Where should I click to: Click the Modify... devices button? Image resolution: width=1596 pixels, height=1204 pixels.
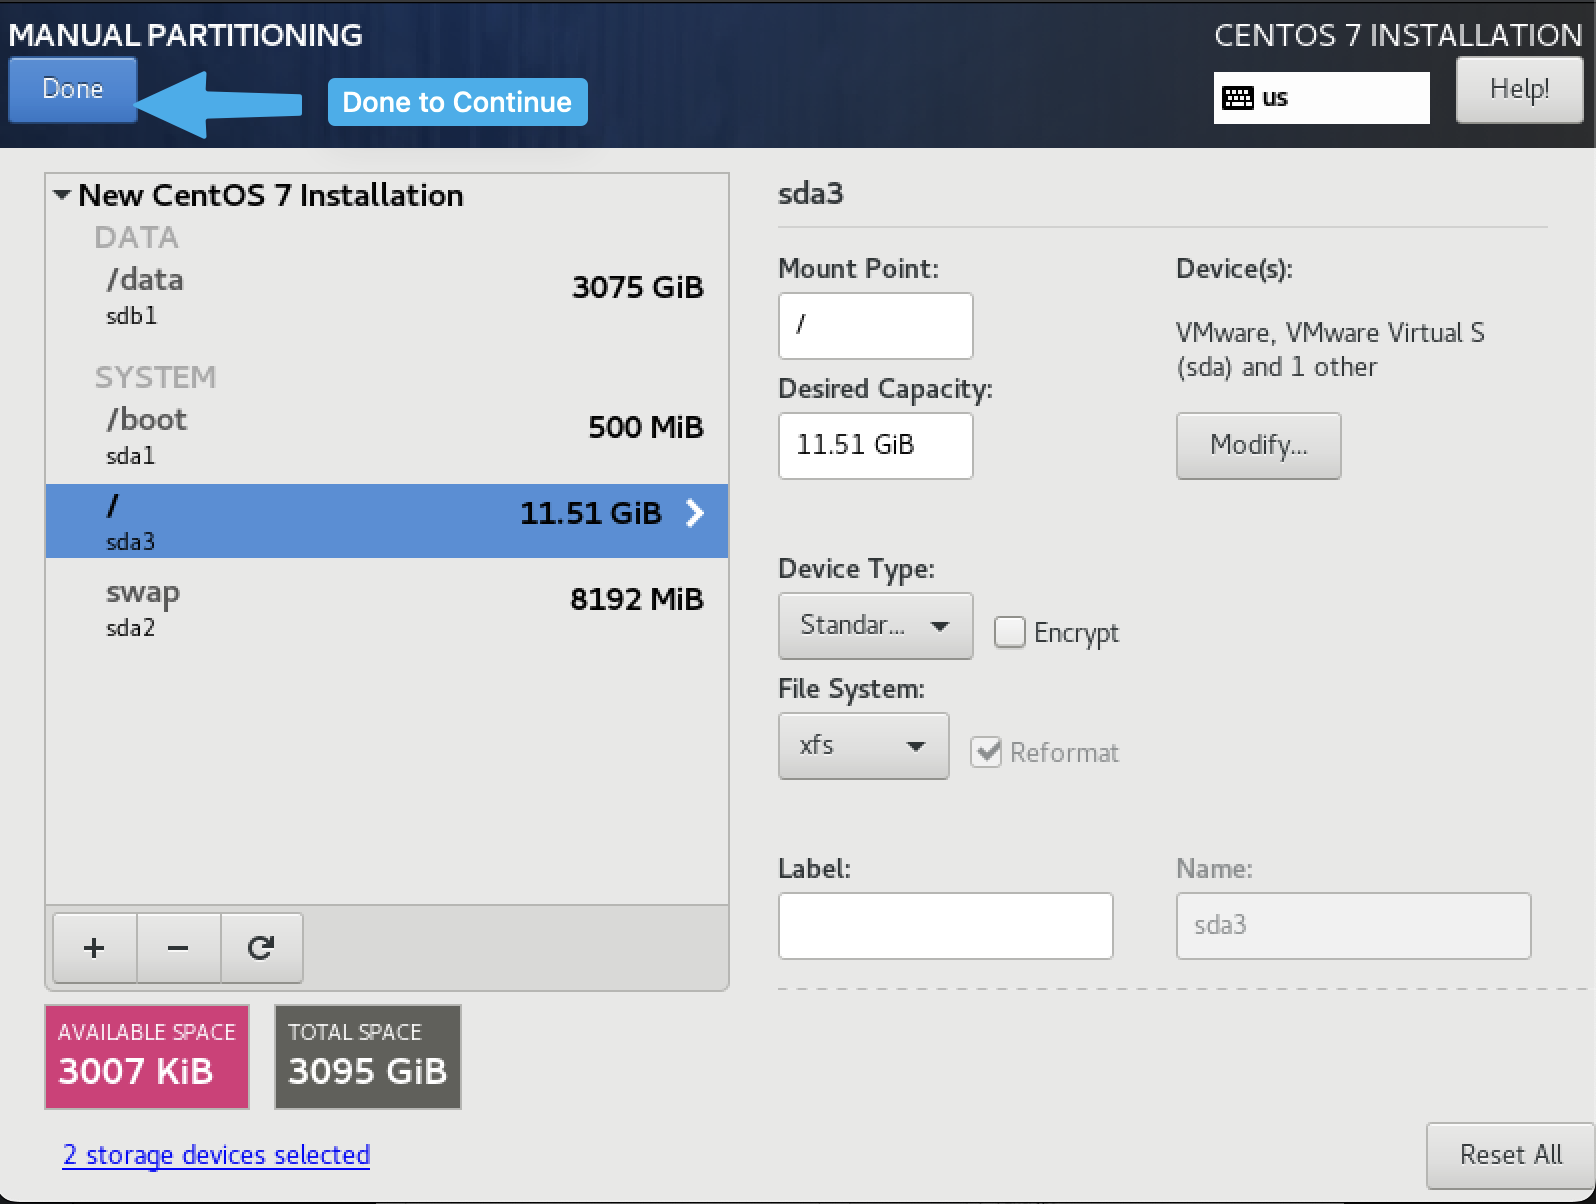pyautogui.click(x=1258, y=445)
